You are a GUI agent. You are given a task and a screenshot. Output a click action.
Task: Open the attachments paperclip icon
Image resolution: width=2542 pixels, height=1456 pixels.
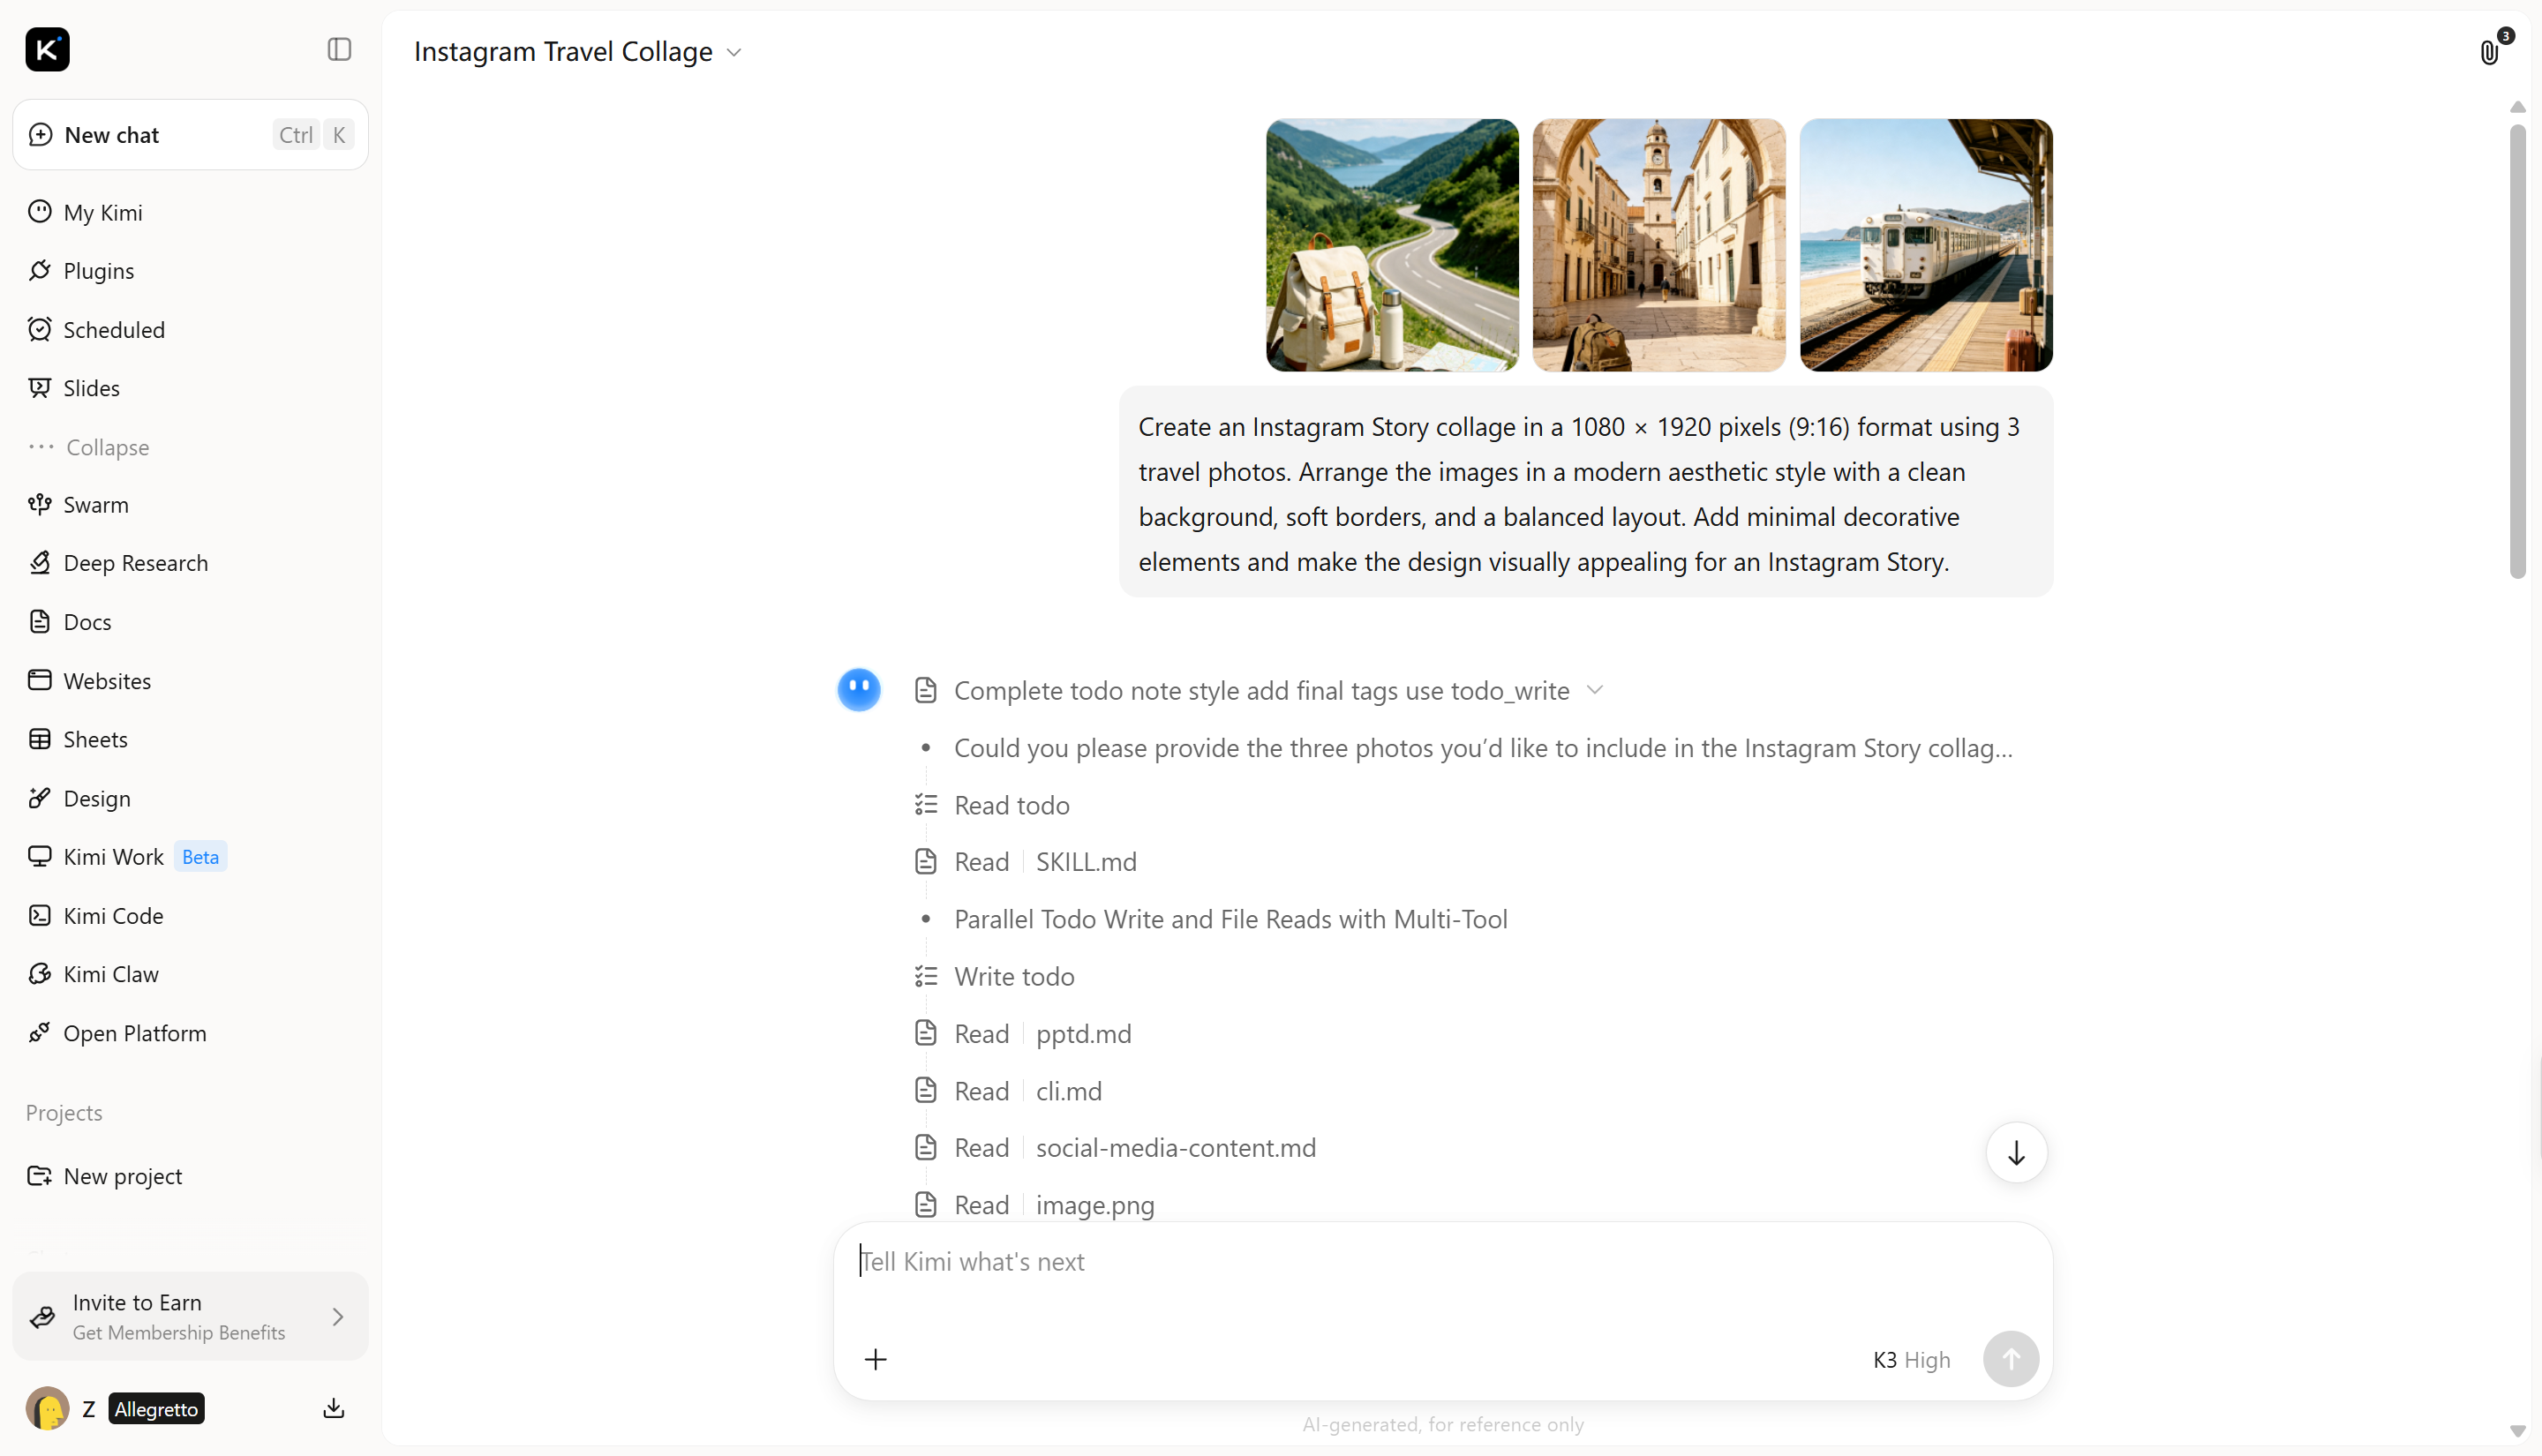(2489, 52)
